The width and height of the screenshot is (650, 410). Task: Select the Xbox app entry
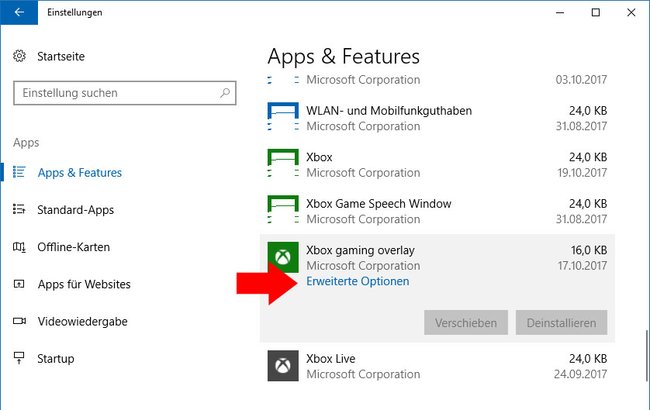coord(437,164)
